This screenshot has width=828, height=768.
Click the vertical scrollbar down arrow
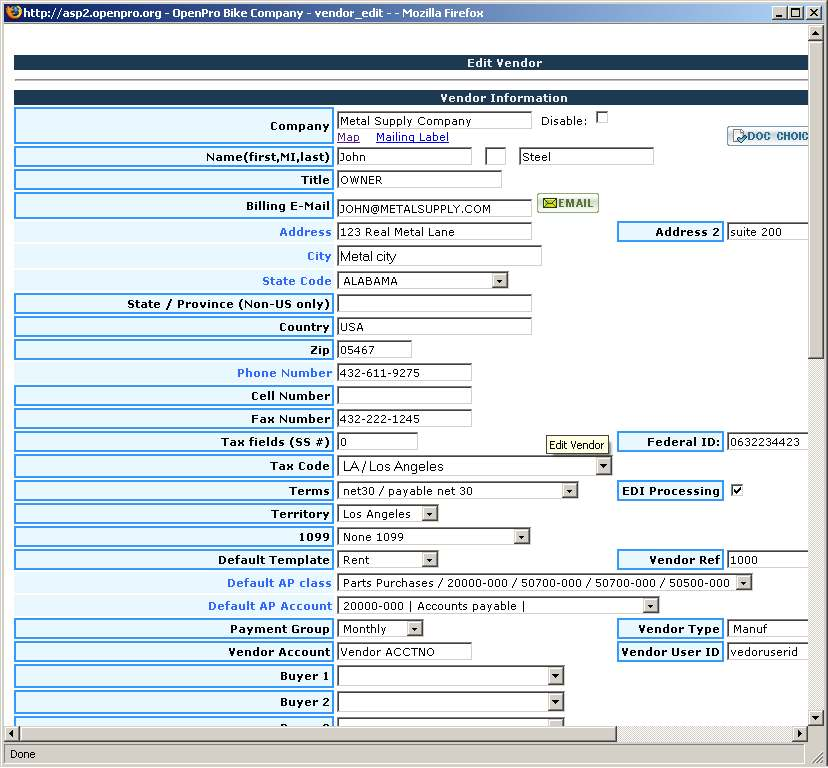tap(817, 718)
